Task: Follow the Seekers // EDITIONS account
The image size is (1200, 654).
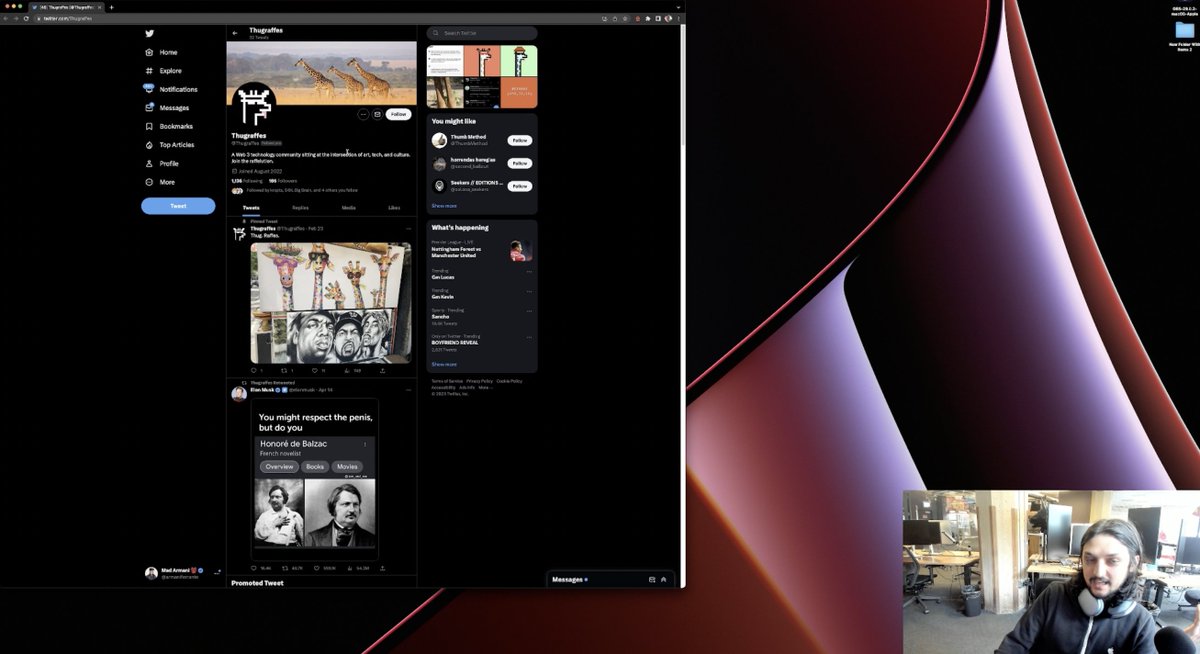Action: tap(519, 186)
